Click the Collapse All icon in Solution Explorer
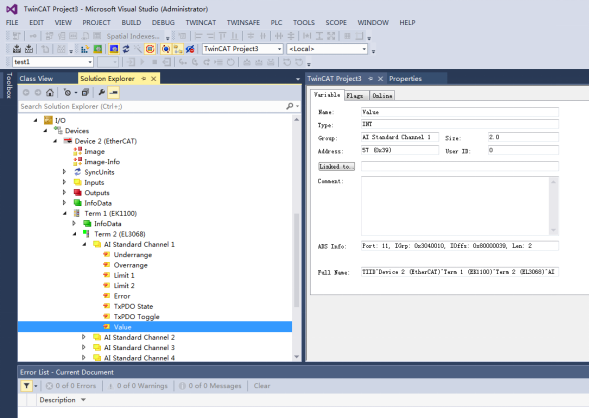 coord(85,92)
